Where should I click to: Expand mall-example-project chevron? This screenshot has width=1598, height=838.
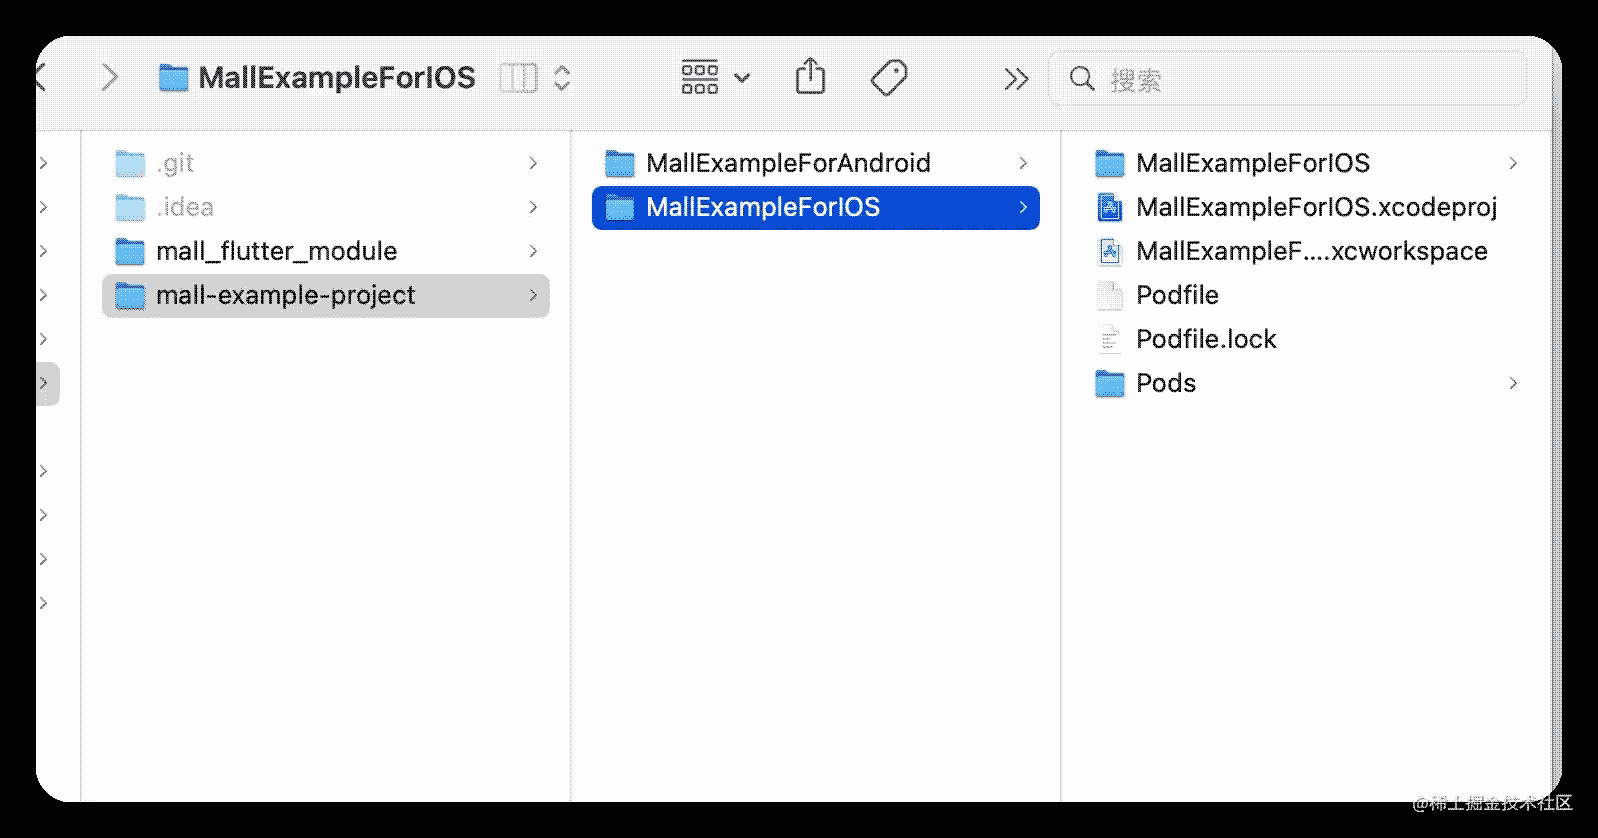point(533,295)
